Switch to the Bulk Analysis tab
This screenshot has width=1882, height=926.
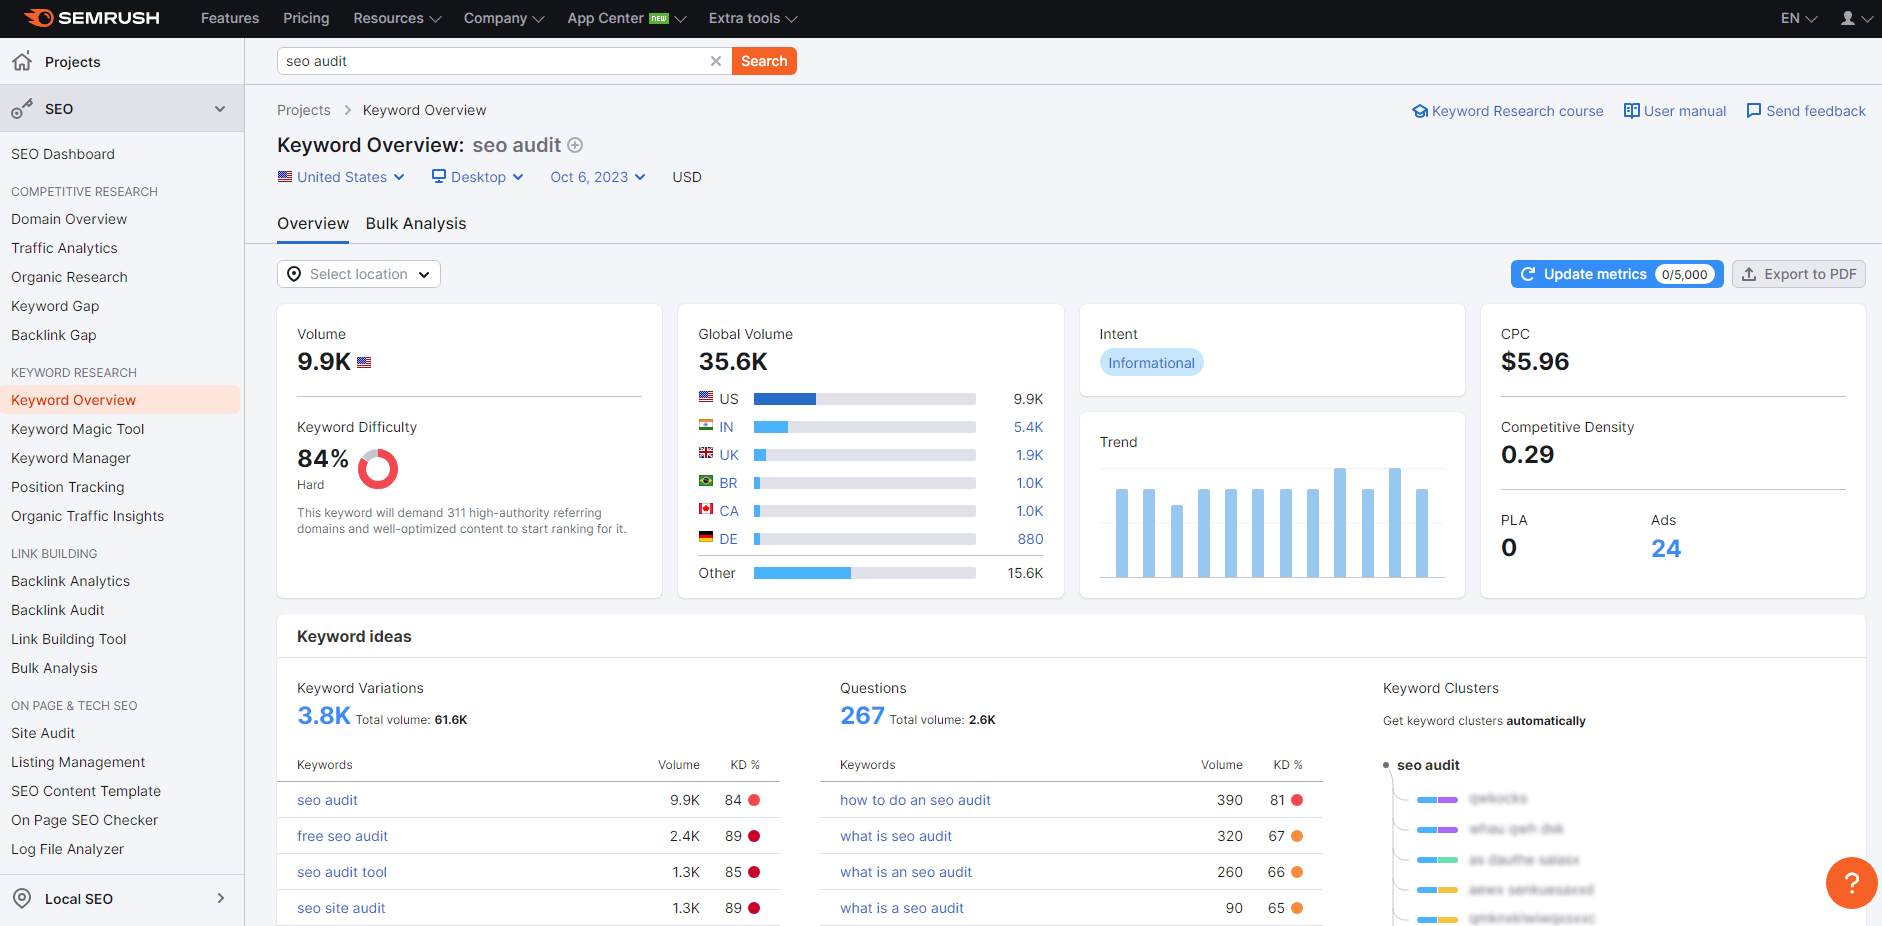click(x=416, y=223)
